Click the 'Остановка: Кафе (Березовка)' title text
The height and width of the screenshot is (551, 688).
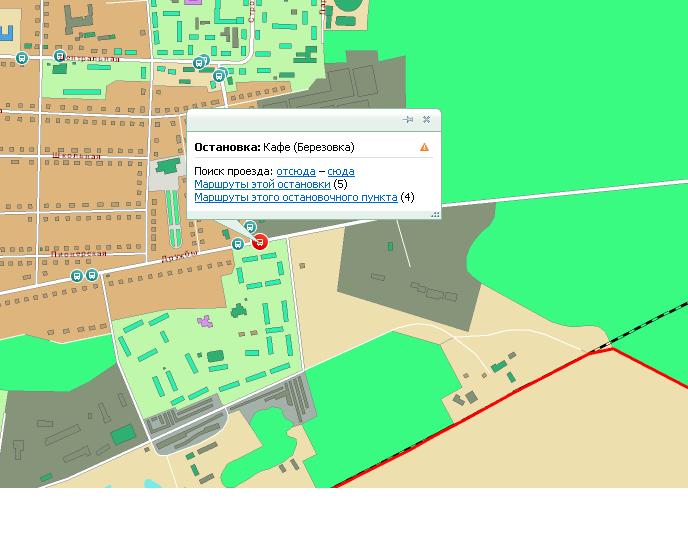274,147
